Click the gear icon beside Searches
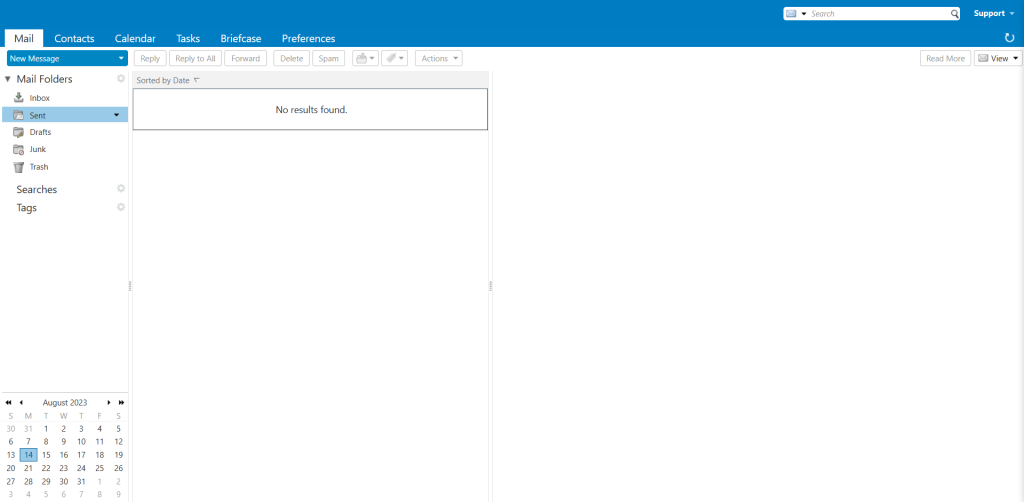 121,189
